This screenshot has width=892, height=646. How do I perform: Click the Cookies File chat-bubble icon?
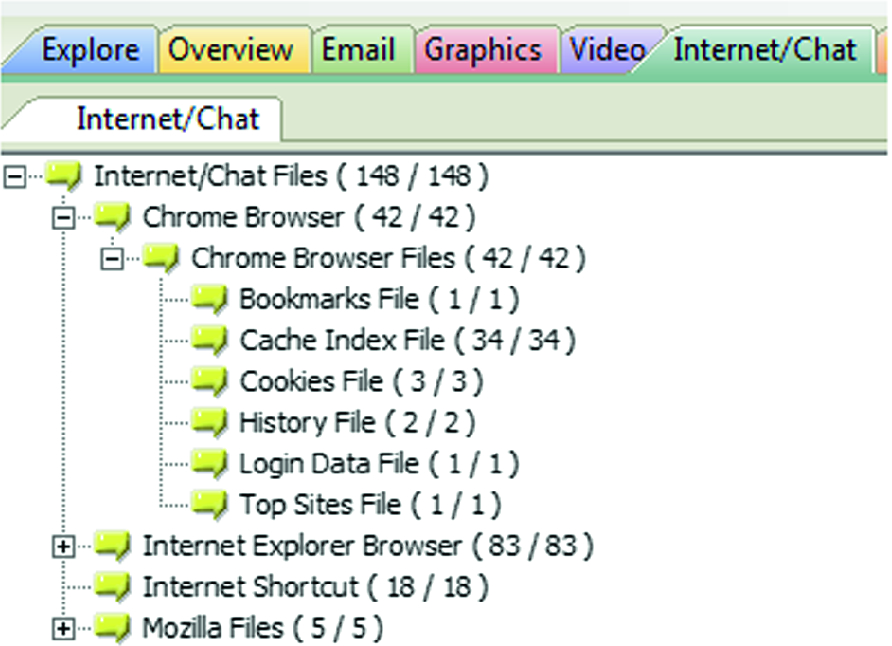pos(210,382)
